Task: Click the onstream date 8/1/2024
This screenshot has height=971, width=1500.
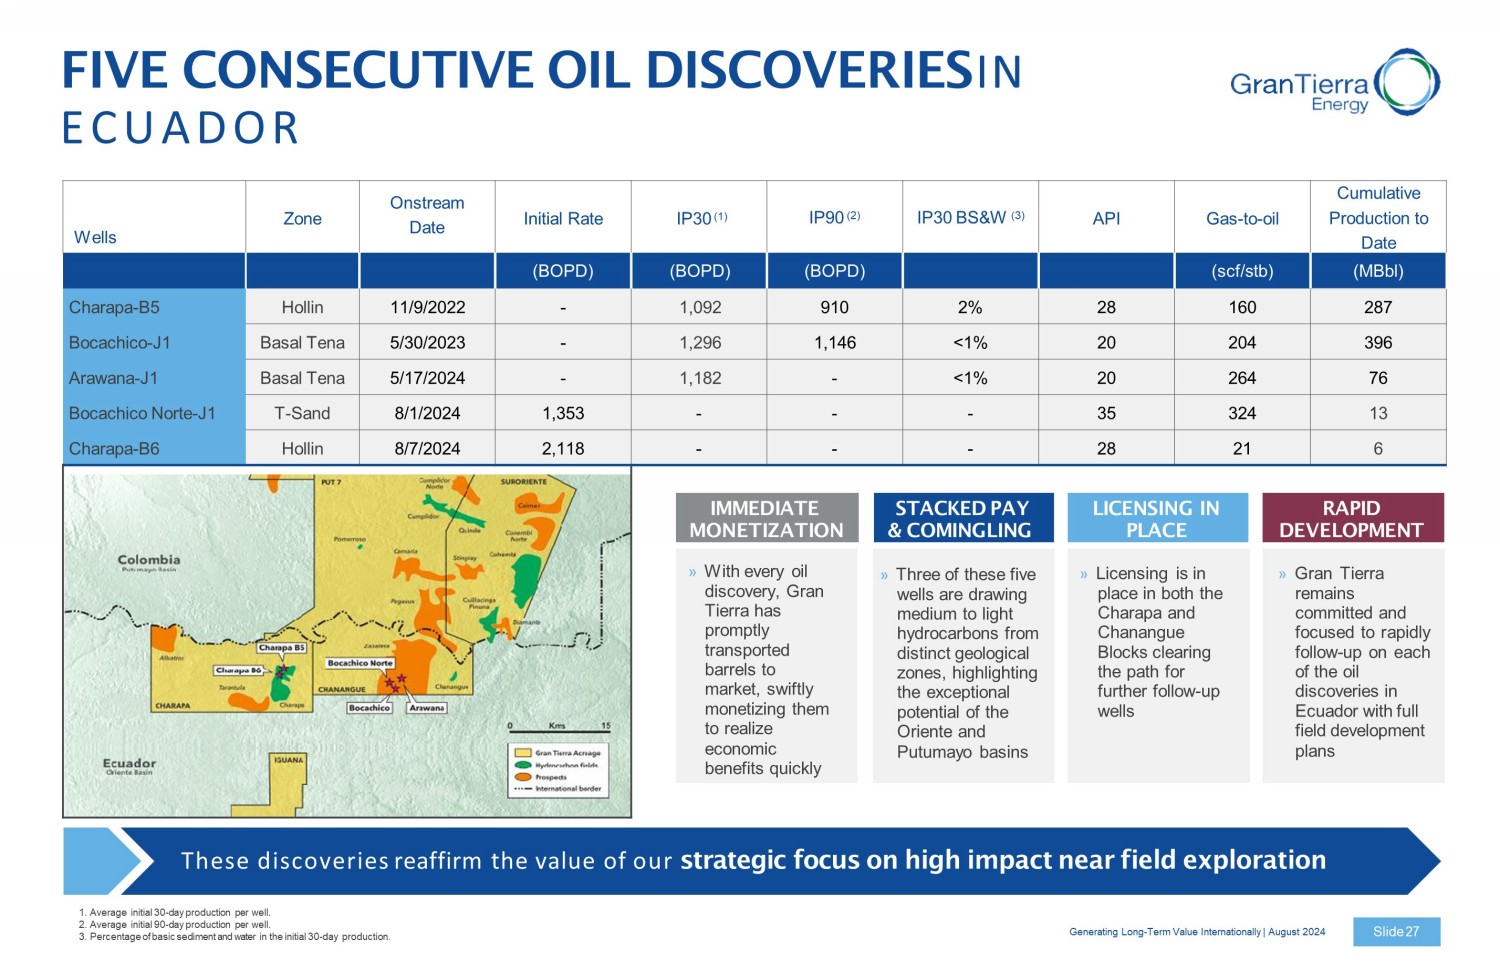Action: [427, 413]
